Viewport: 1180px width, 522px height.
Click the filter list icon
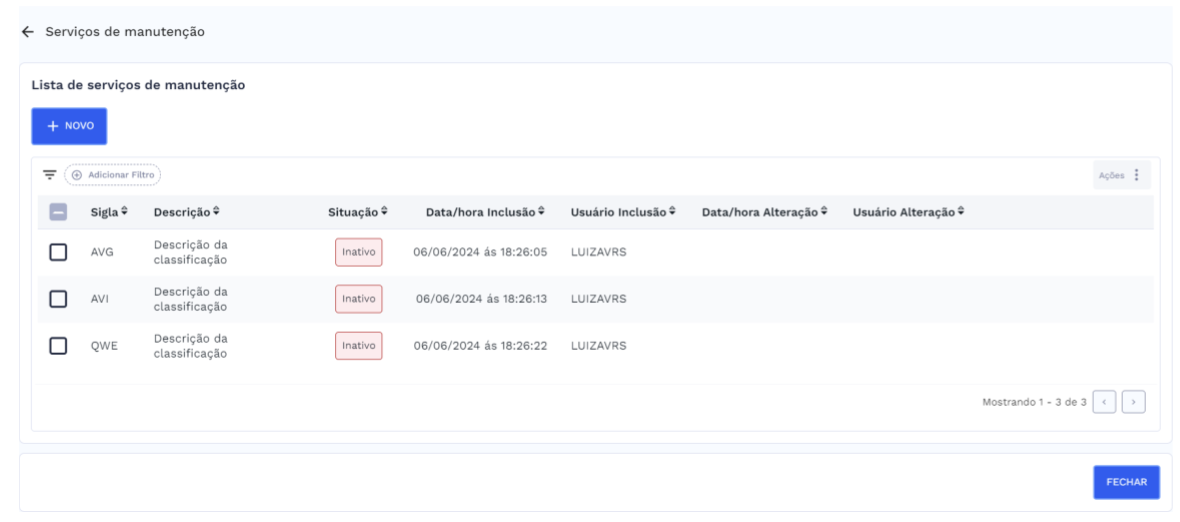point(49,175)
